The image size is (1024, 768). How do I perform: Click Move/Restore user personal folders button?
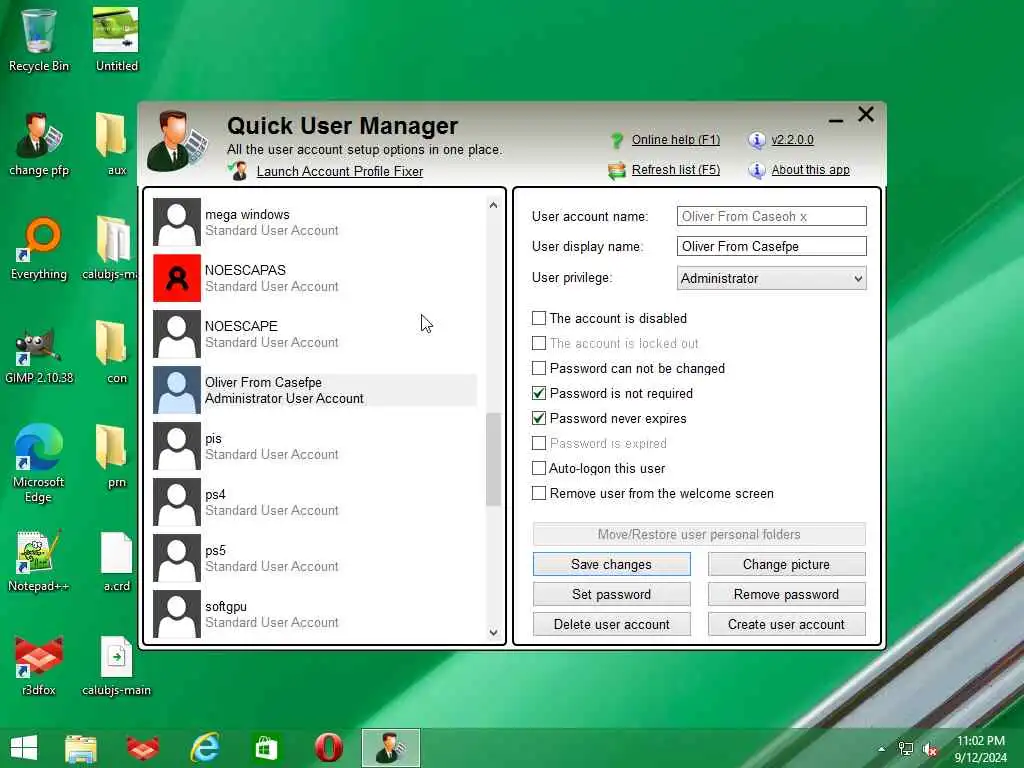pyautogui.click(x=699, y=534)
